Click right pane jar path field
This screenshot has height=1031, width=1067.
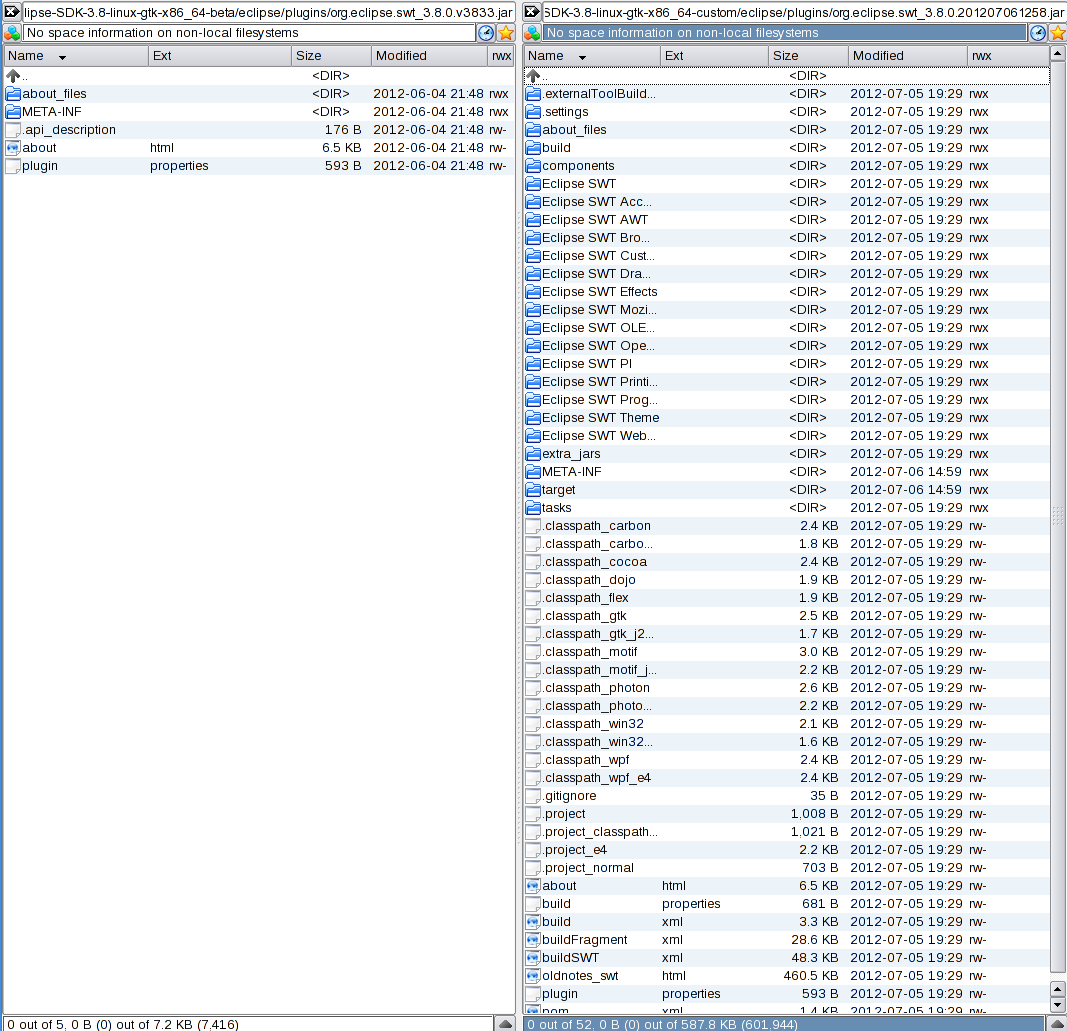tap(804, 12)
